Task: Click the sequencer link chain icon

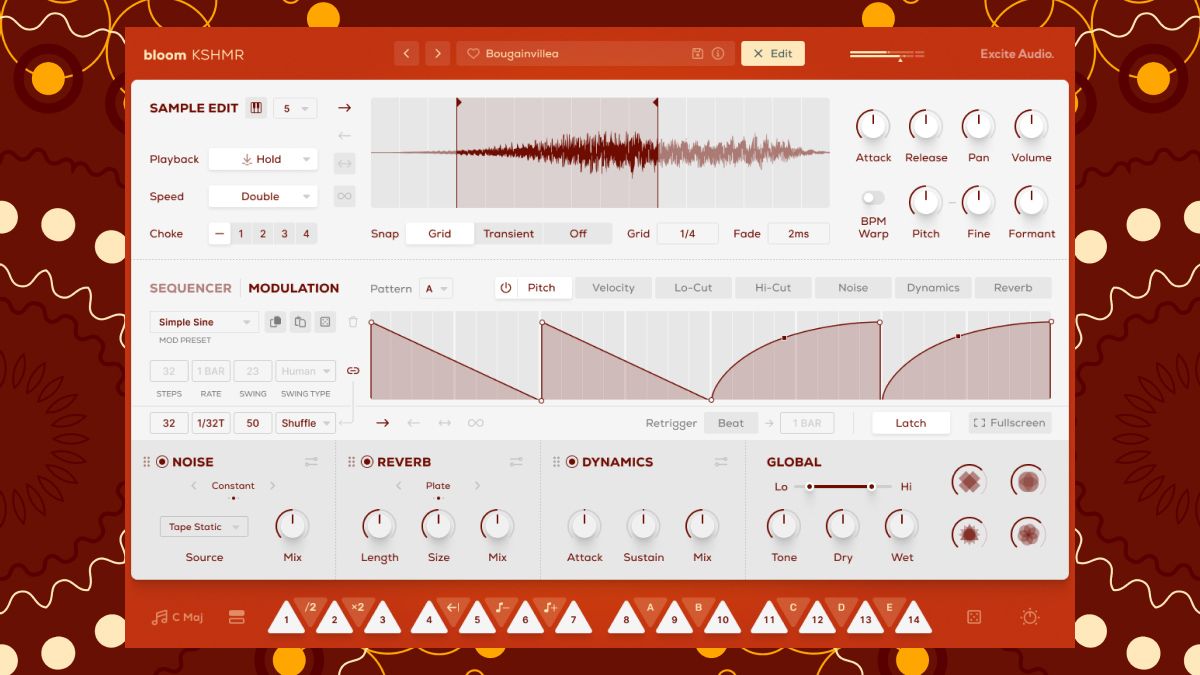Action: point(353,370)
